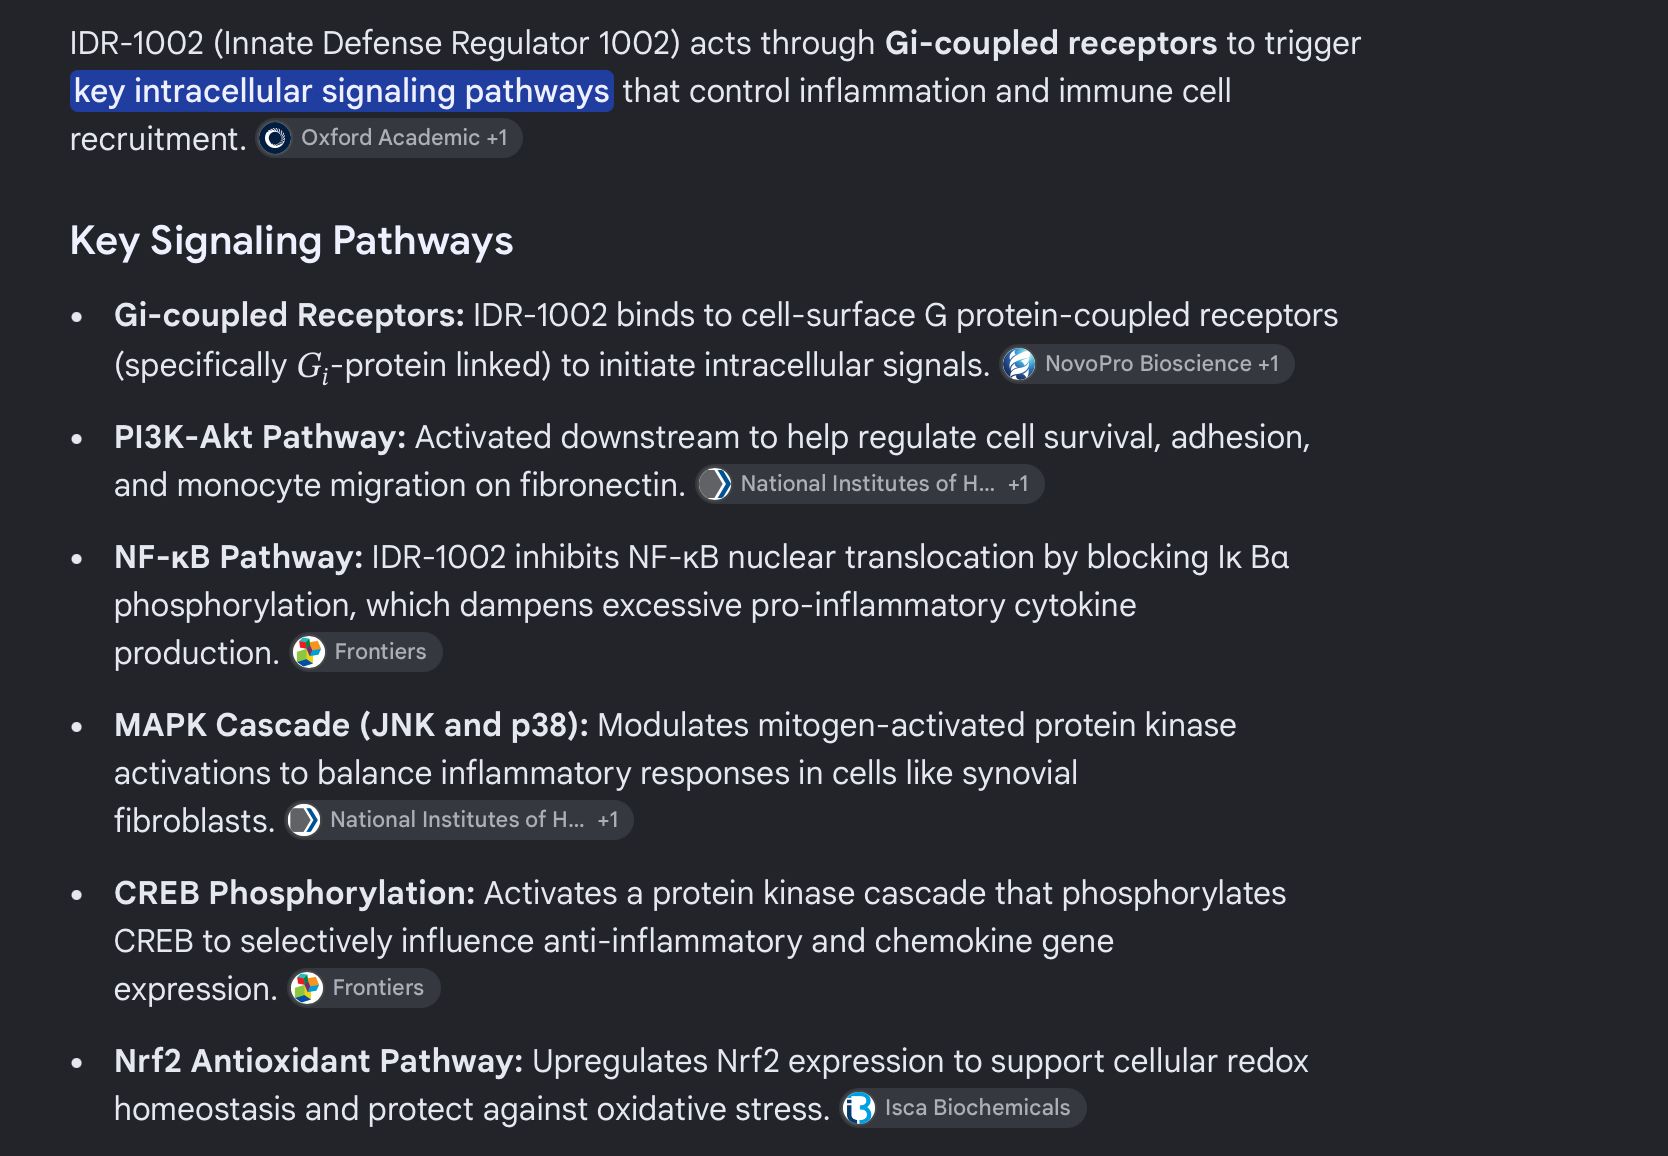This screenshot has width=1668, height=1156.
Task: Open the NovoPro Bioscience +1 citation chip
Action: click(x=1147, y=364)
